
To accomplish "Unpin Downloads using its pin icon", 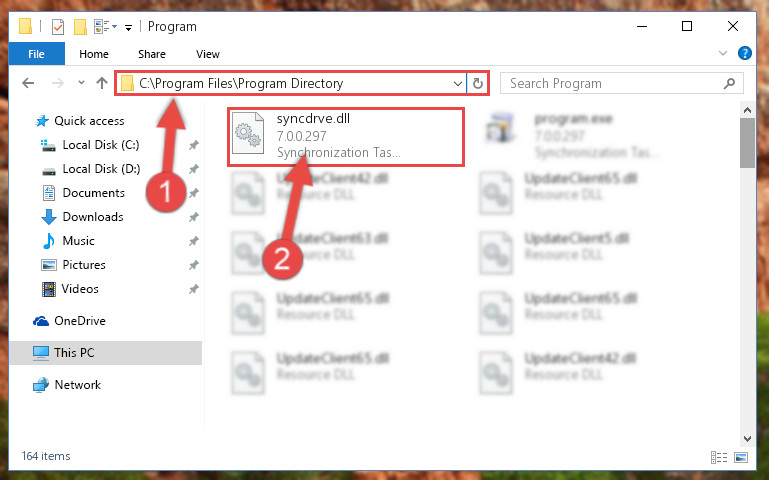I will [x=193, y=217].
